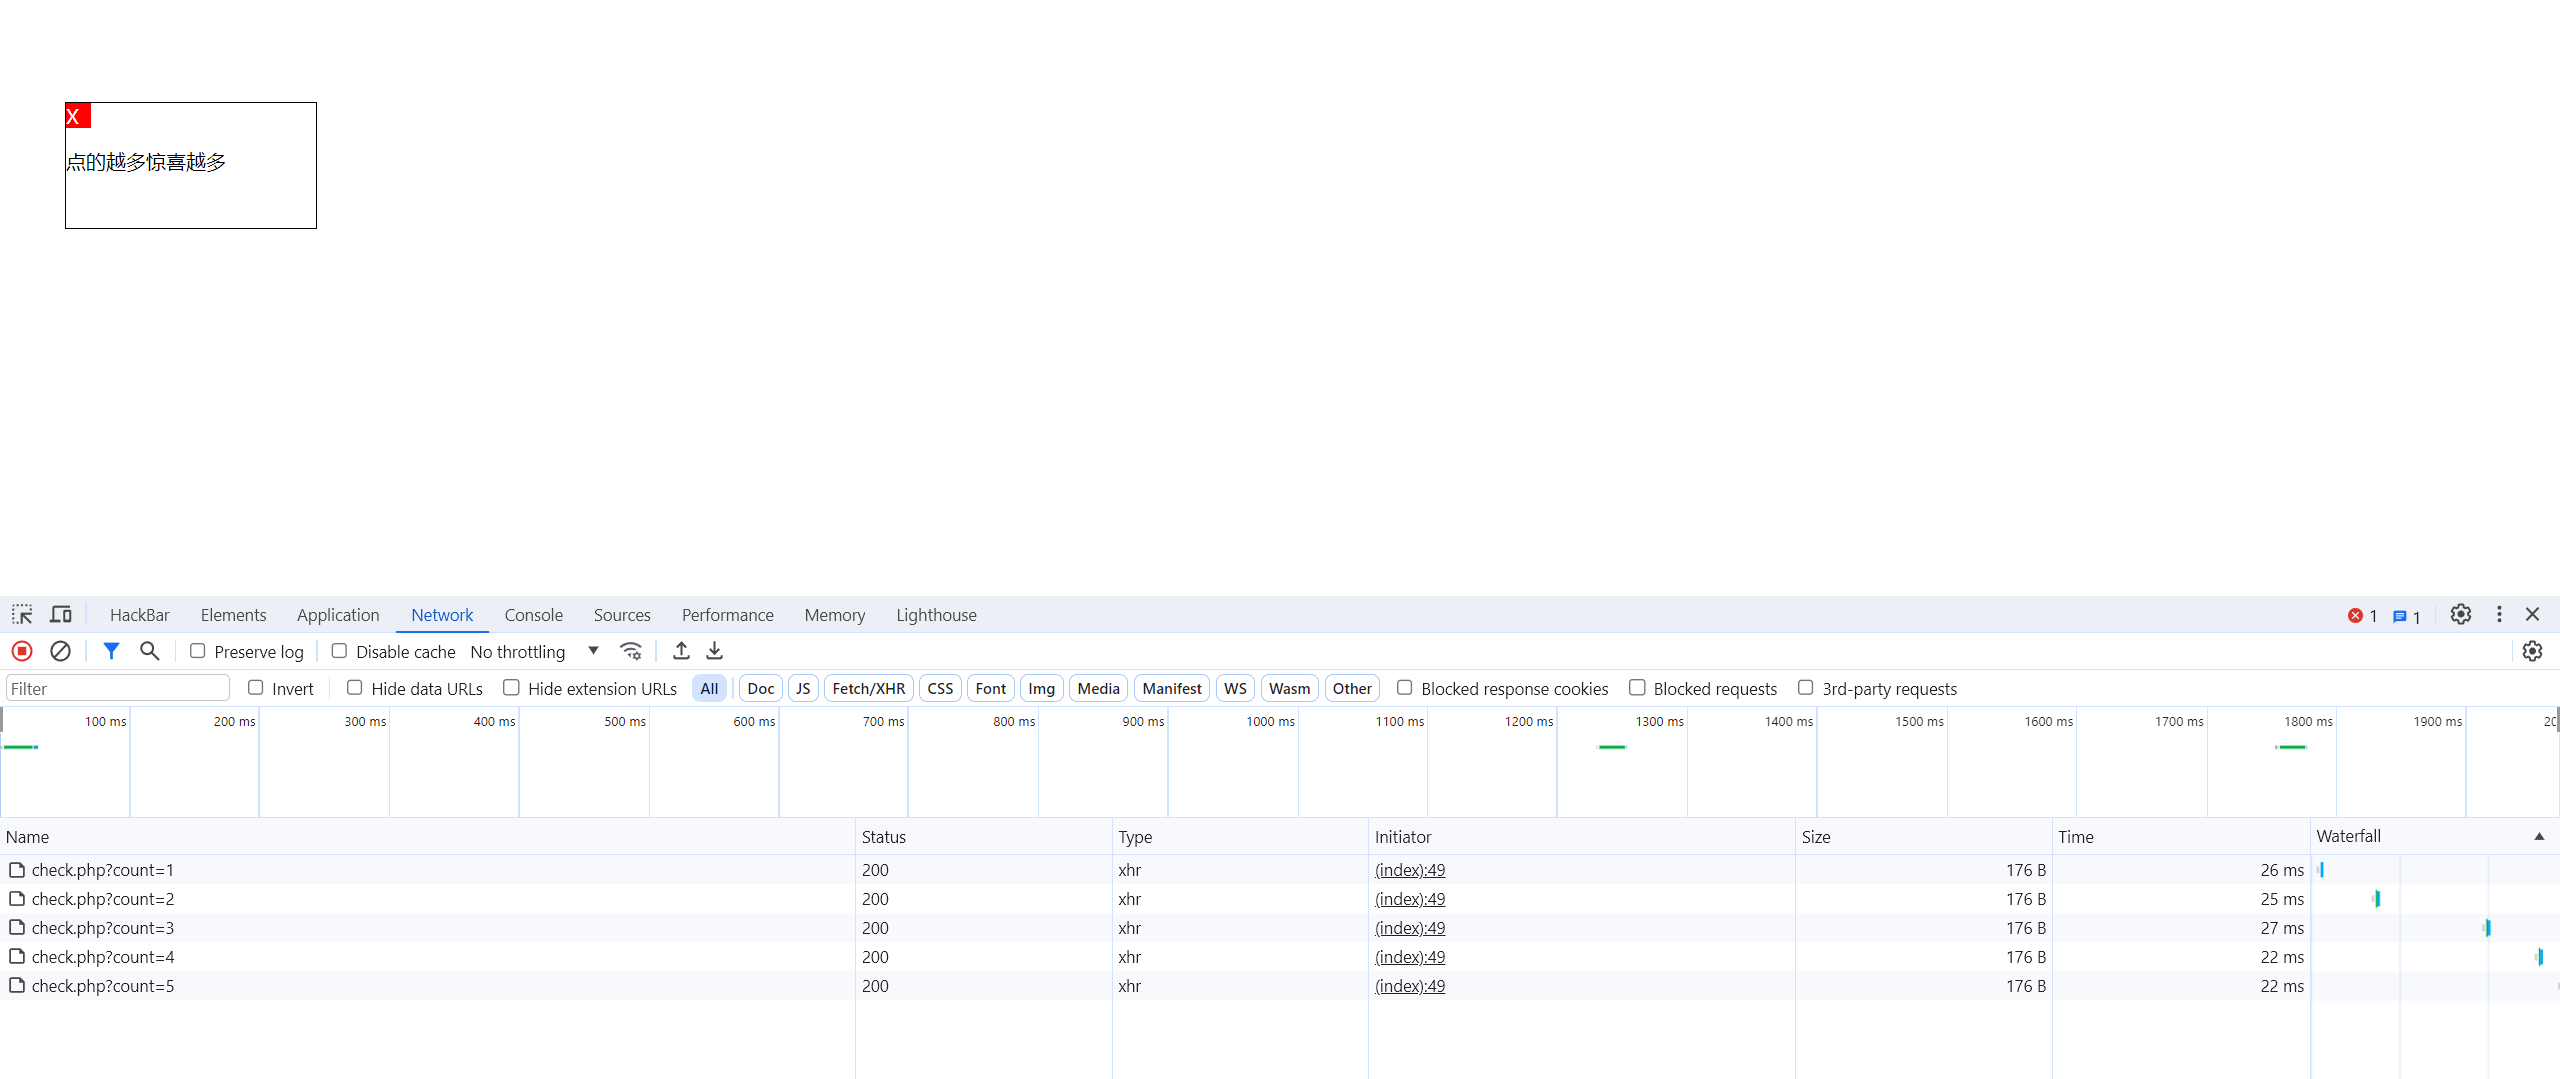Switch to the Elements tab
2560x1079 pixels.
233,615
